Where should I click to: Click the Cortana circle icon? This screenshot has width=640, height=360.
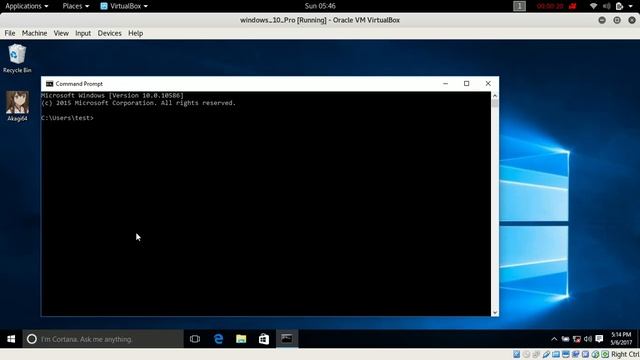pyautogui.click(x=31, y=339)
